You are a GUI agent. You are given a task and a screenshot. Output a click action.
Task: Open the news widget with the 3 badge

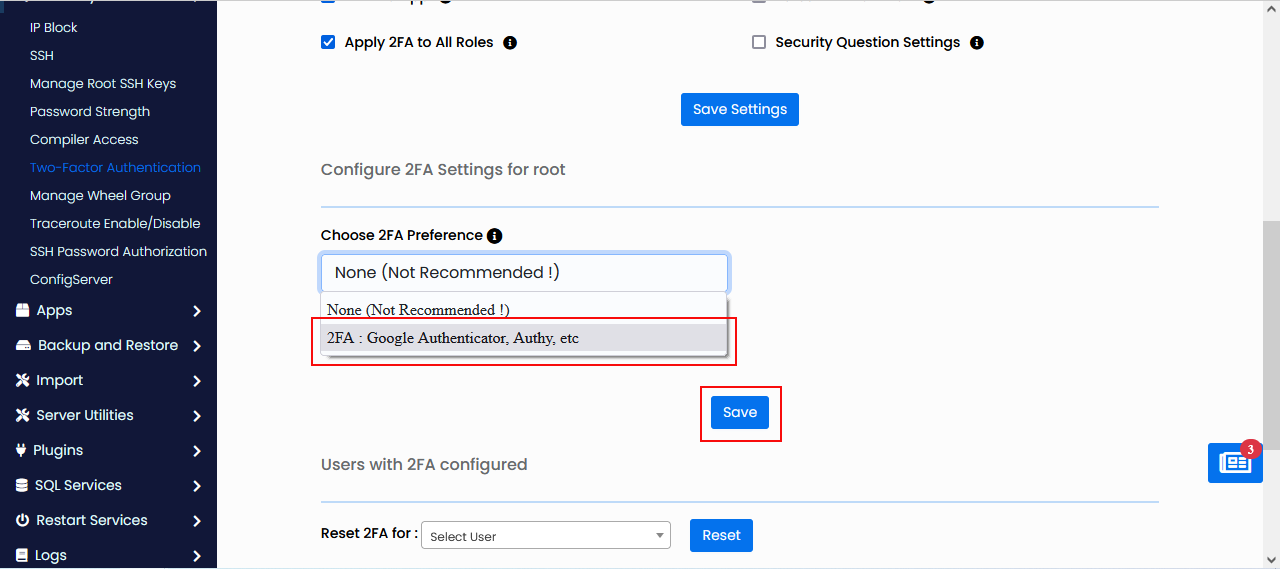click(1235, 463)
